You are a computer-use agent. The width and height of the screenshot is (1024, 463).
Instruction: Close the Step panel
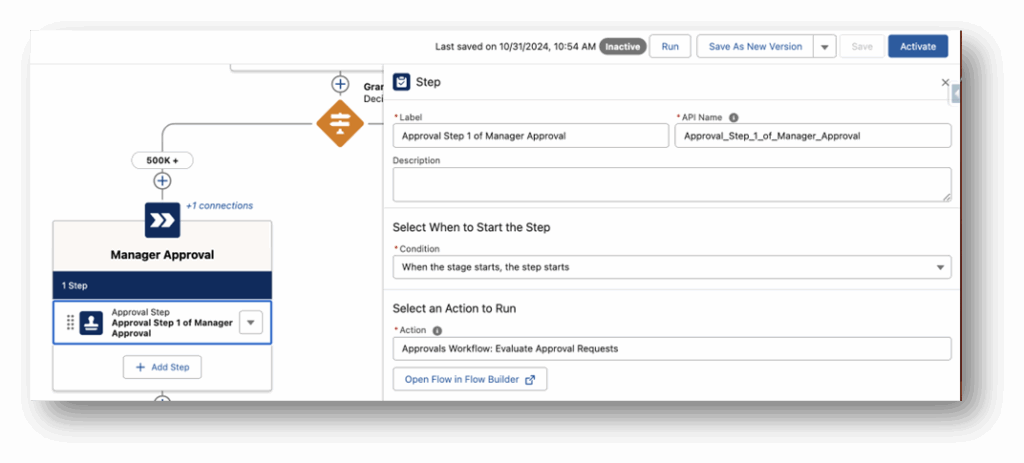coord(945,83)
